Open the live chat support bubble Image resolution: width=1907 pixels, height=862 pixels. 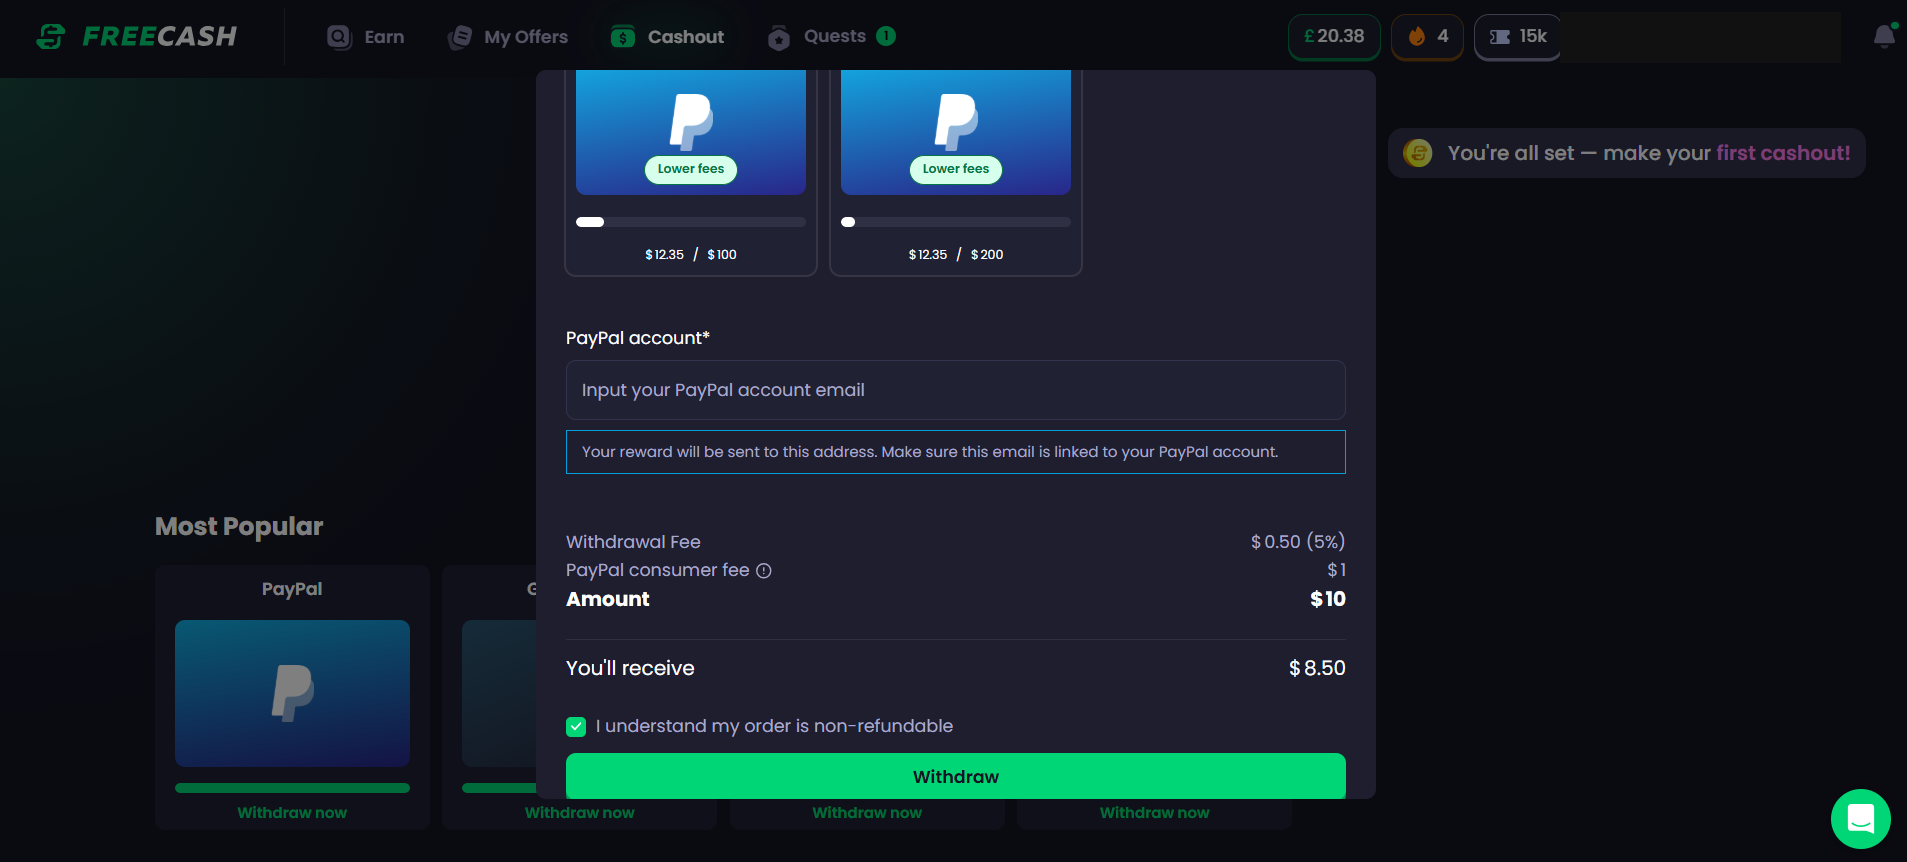click(x=1860, y=819)
